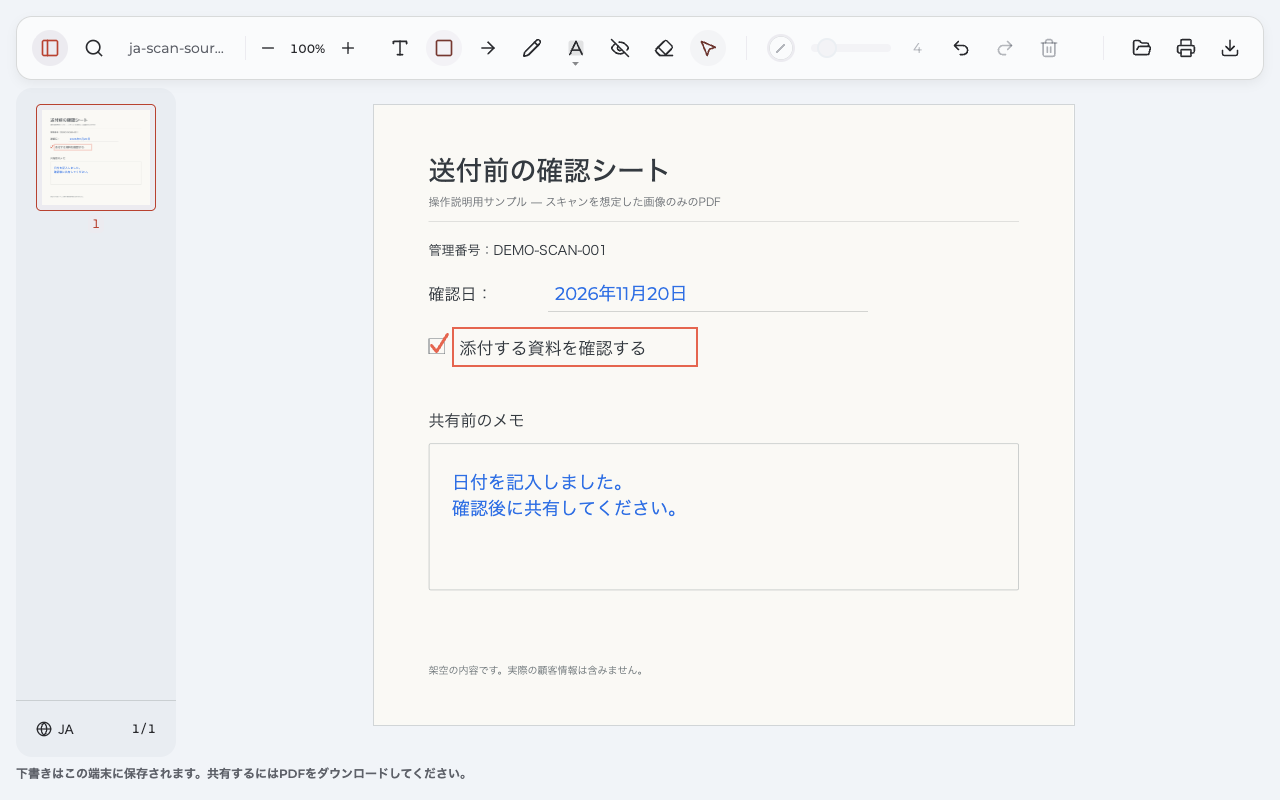1280x800 pixels.
Task: Download the annotated PDF
Action: [1230, 48]
